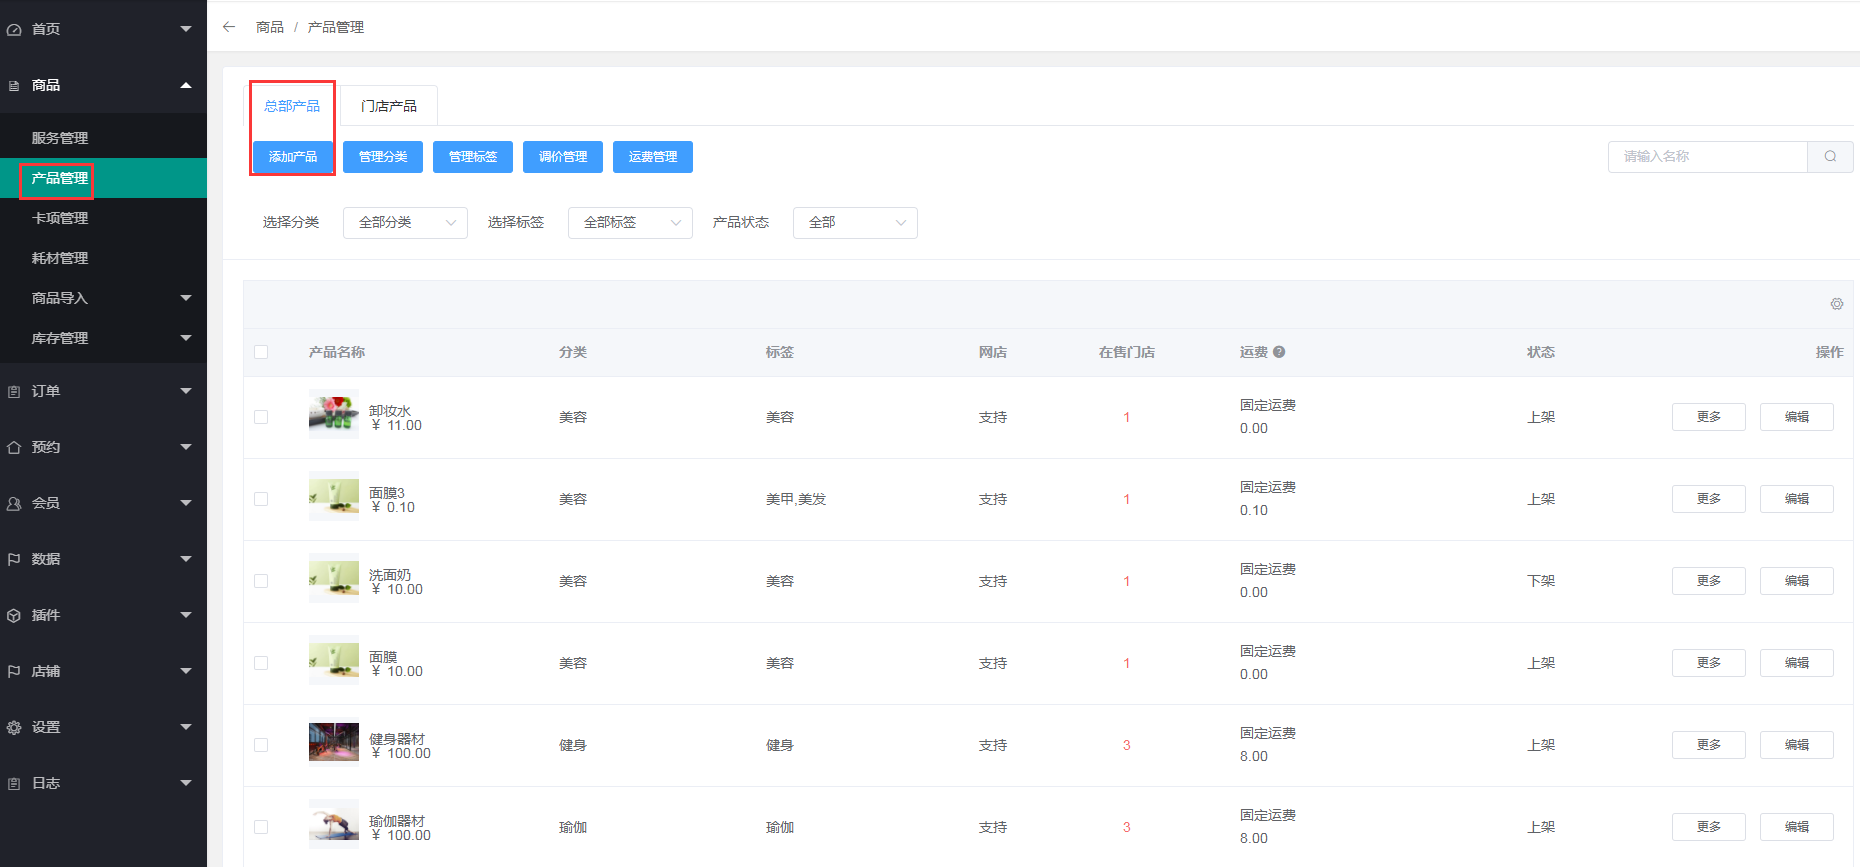Check the box for 卸妆水 row
The width and height of the screenshot is (1860, 867).
click(261, 417)
